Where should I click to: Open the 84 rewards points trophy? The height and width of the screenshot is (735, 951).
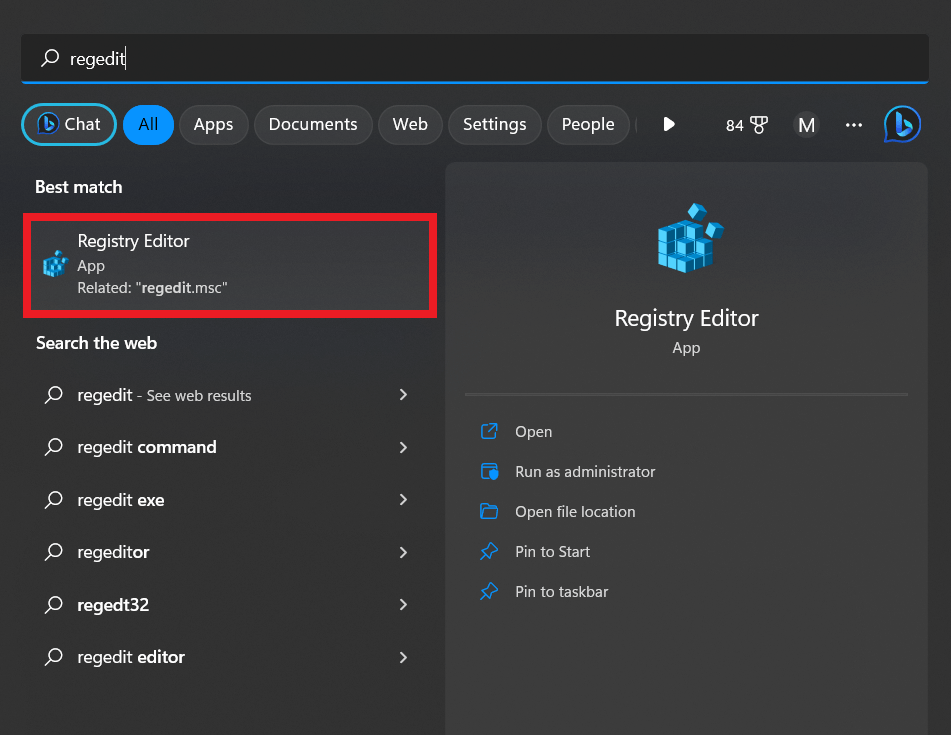[x=747, y=125]
